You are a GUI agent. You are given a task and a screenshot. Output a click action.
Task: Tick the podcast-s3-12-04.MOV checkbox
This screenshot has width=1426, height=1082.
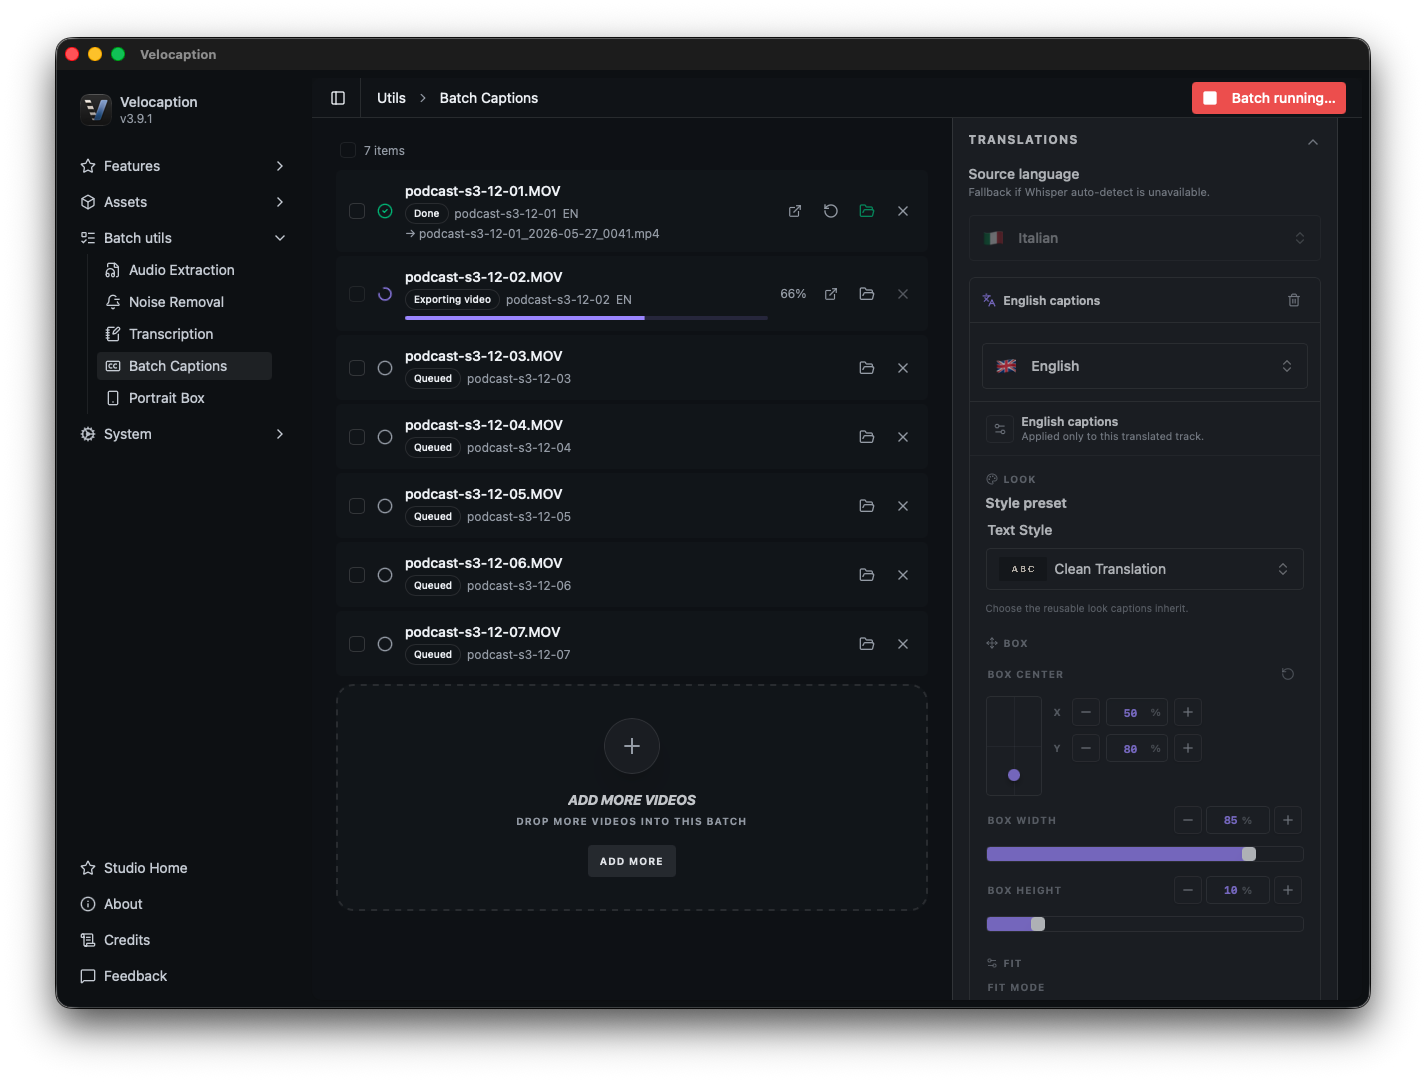point(357,437)
